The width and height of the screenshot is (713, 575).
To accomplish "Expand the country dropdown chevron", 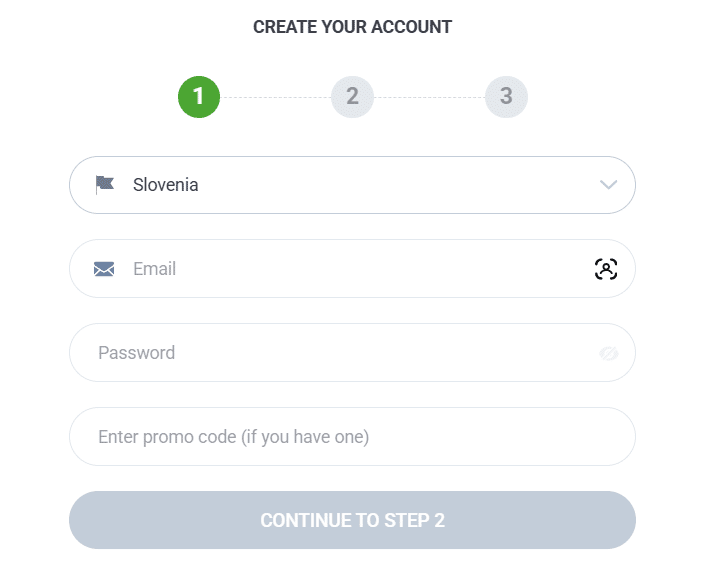I will coord(608,185).
